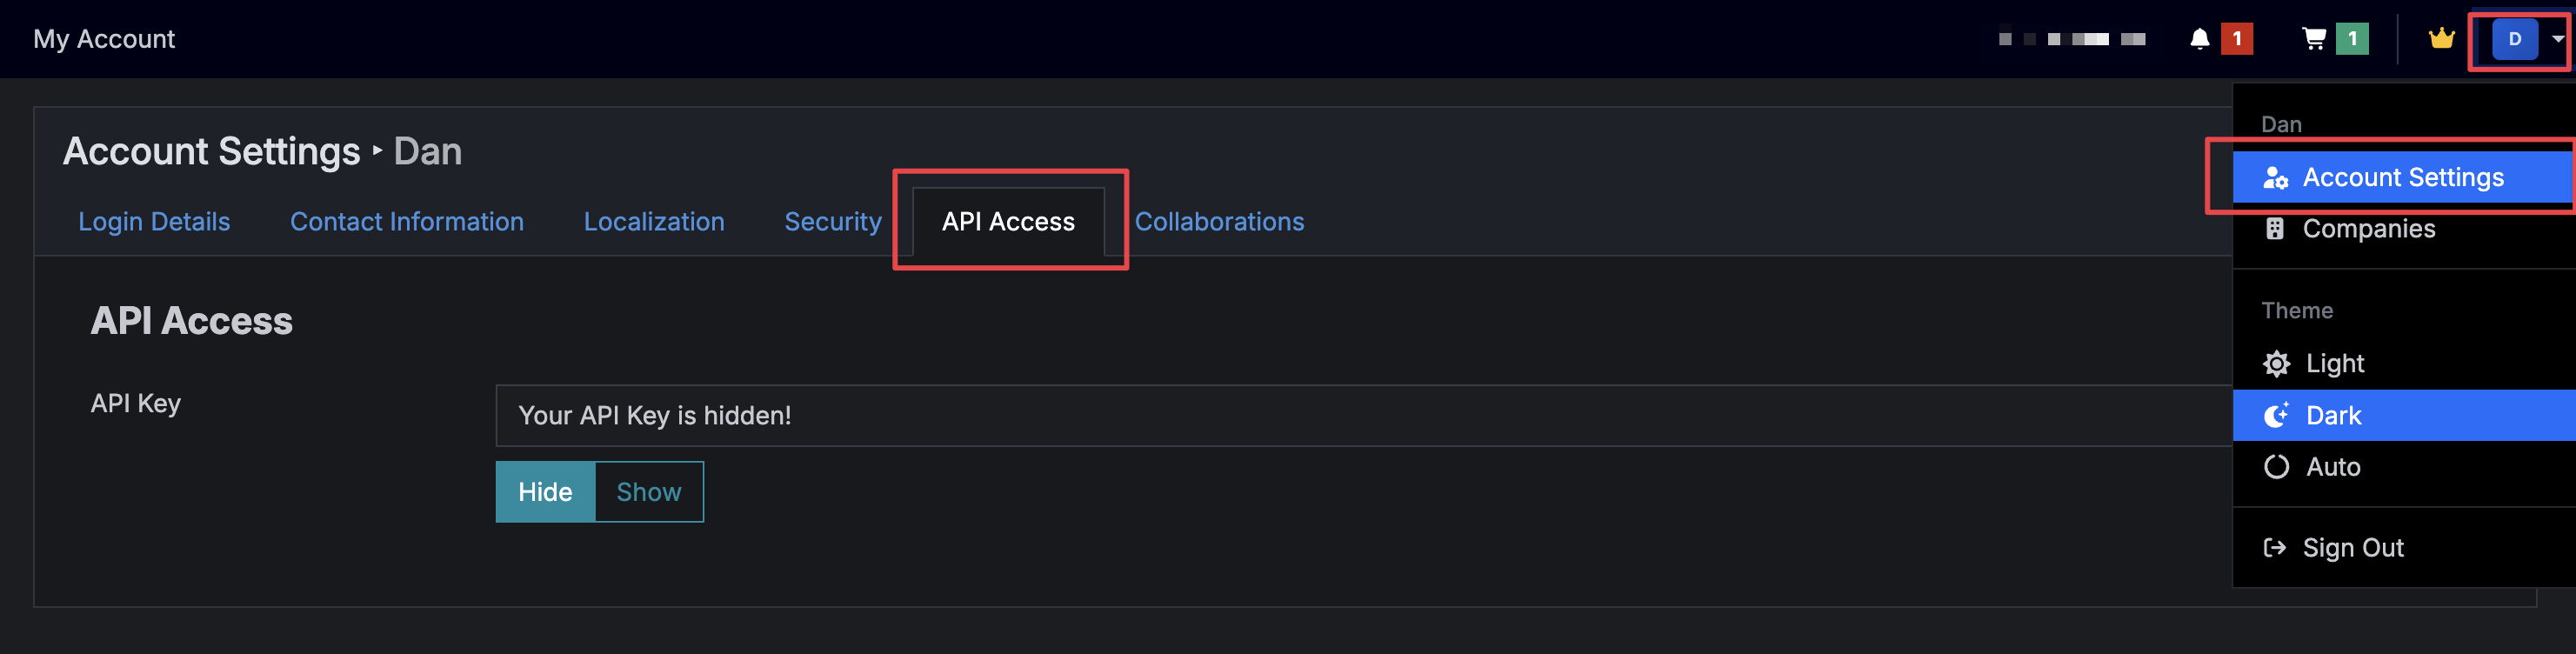Click the green cart count badge
2576x654 pixels.
point(2352,39)
